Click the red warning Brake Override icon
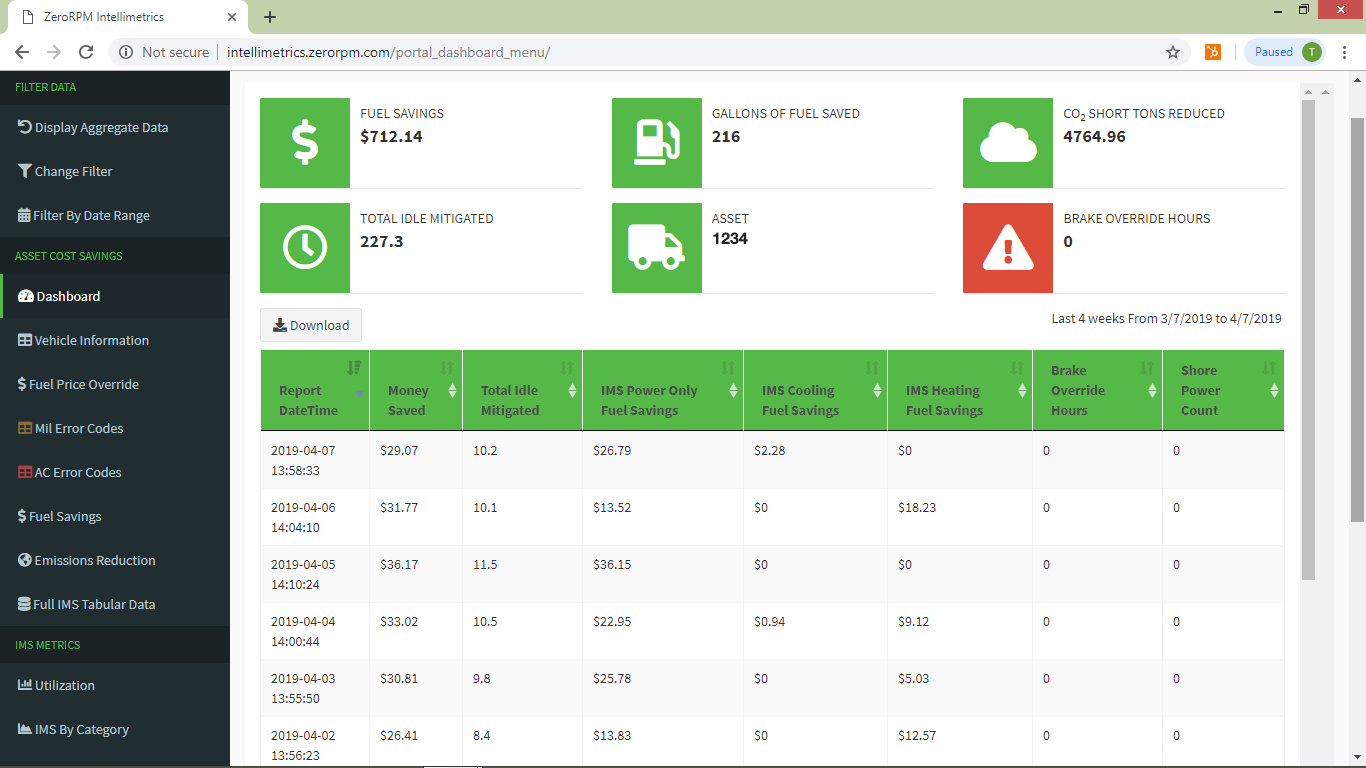The image size is (1366, 768). (1008, 248)
